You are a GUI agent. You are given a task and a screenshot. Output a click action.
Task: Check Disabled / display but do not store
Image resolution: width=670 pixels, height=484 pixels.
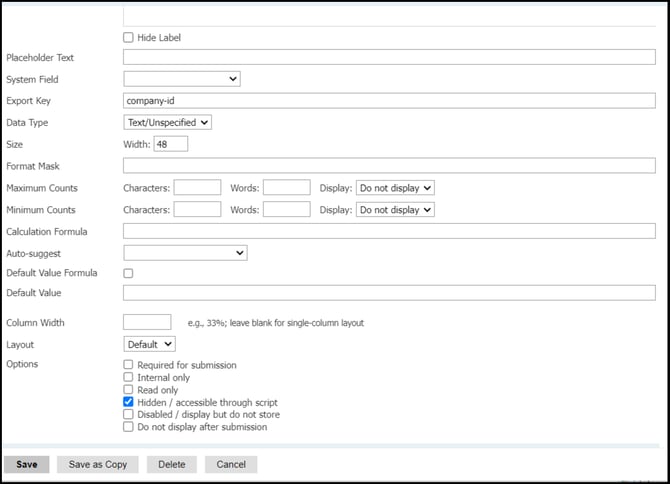128,414
